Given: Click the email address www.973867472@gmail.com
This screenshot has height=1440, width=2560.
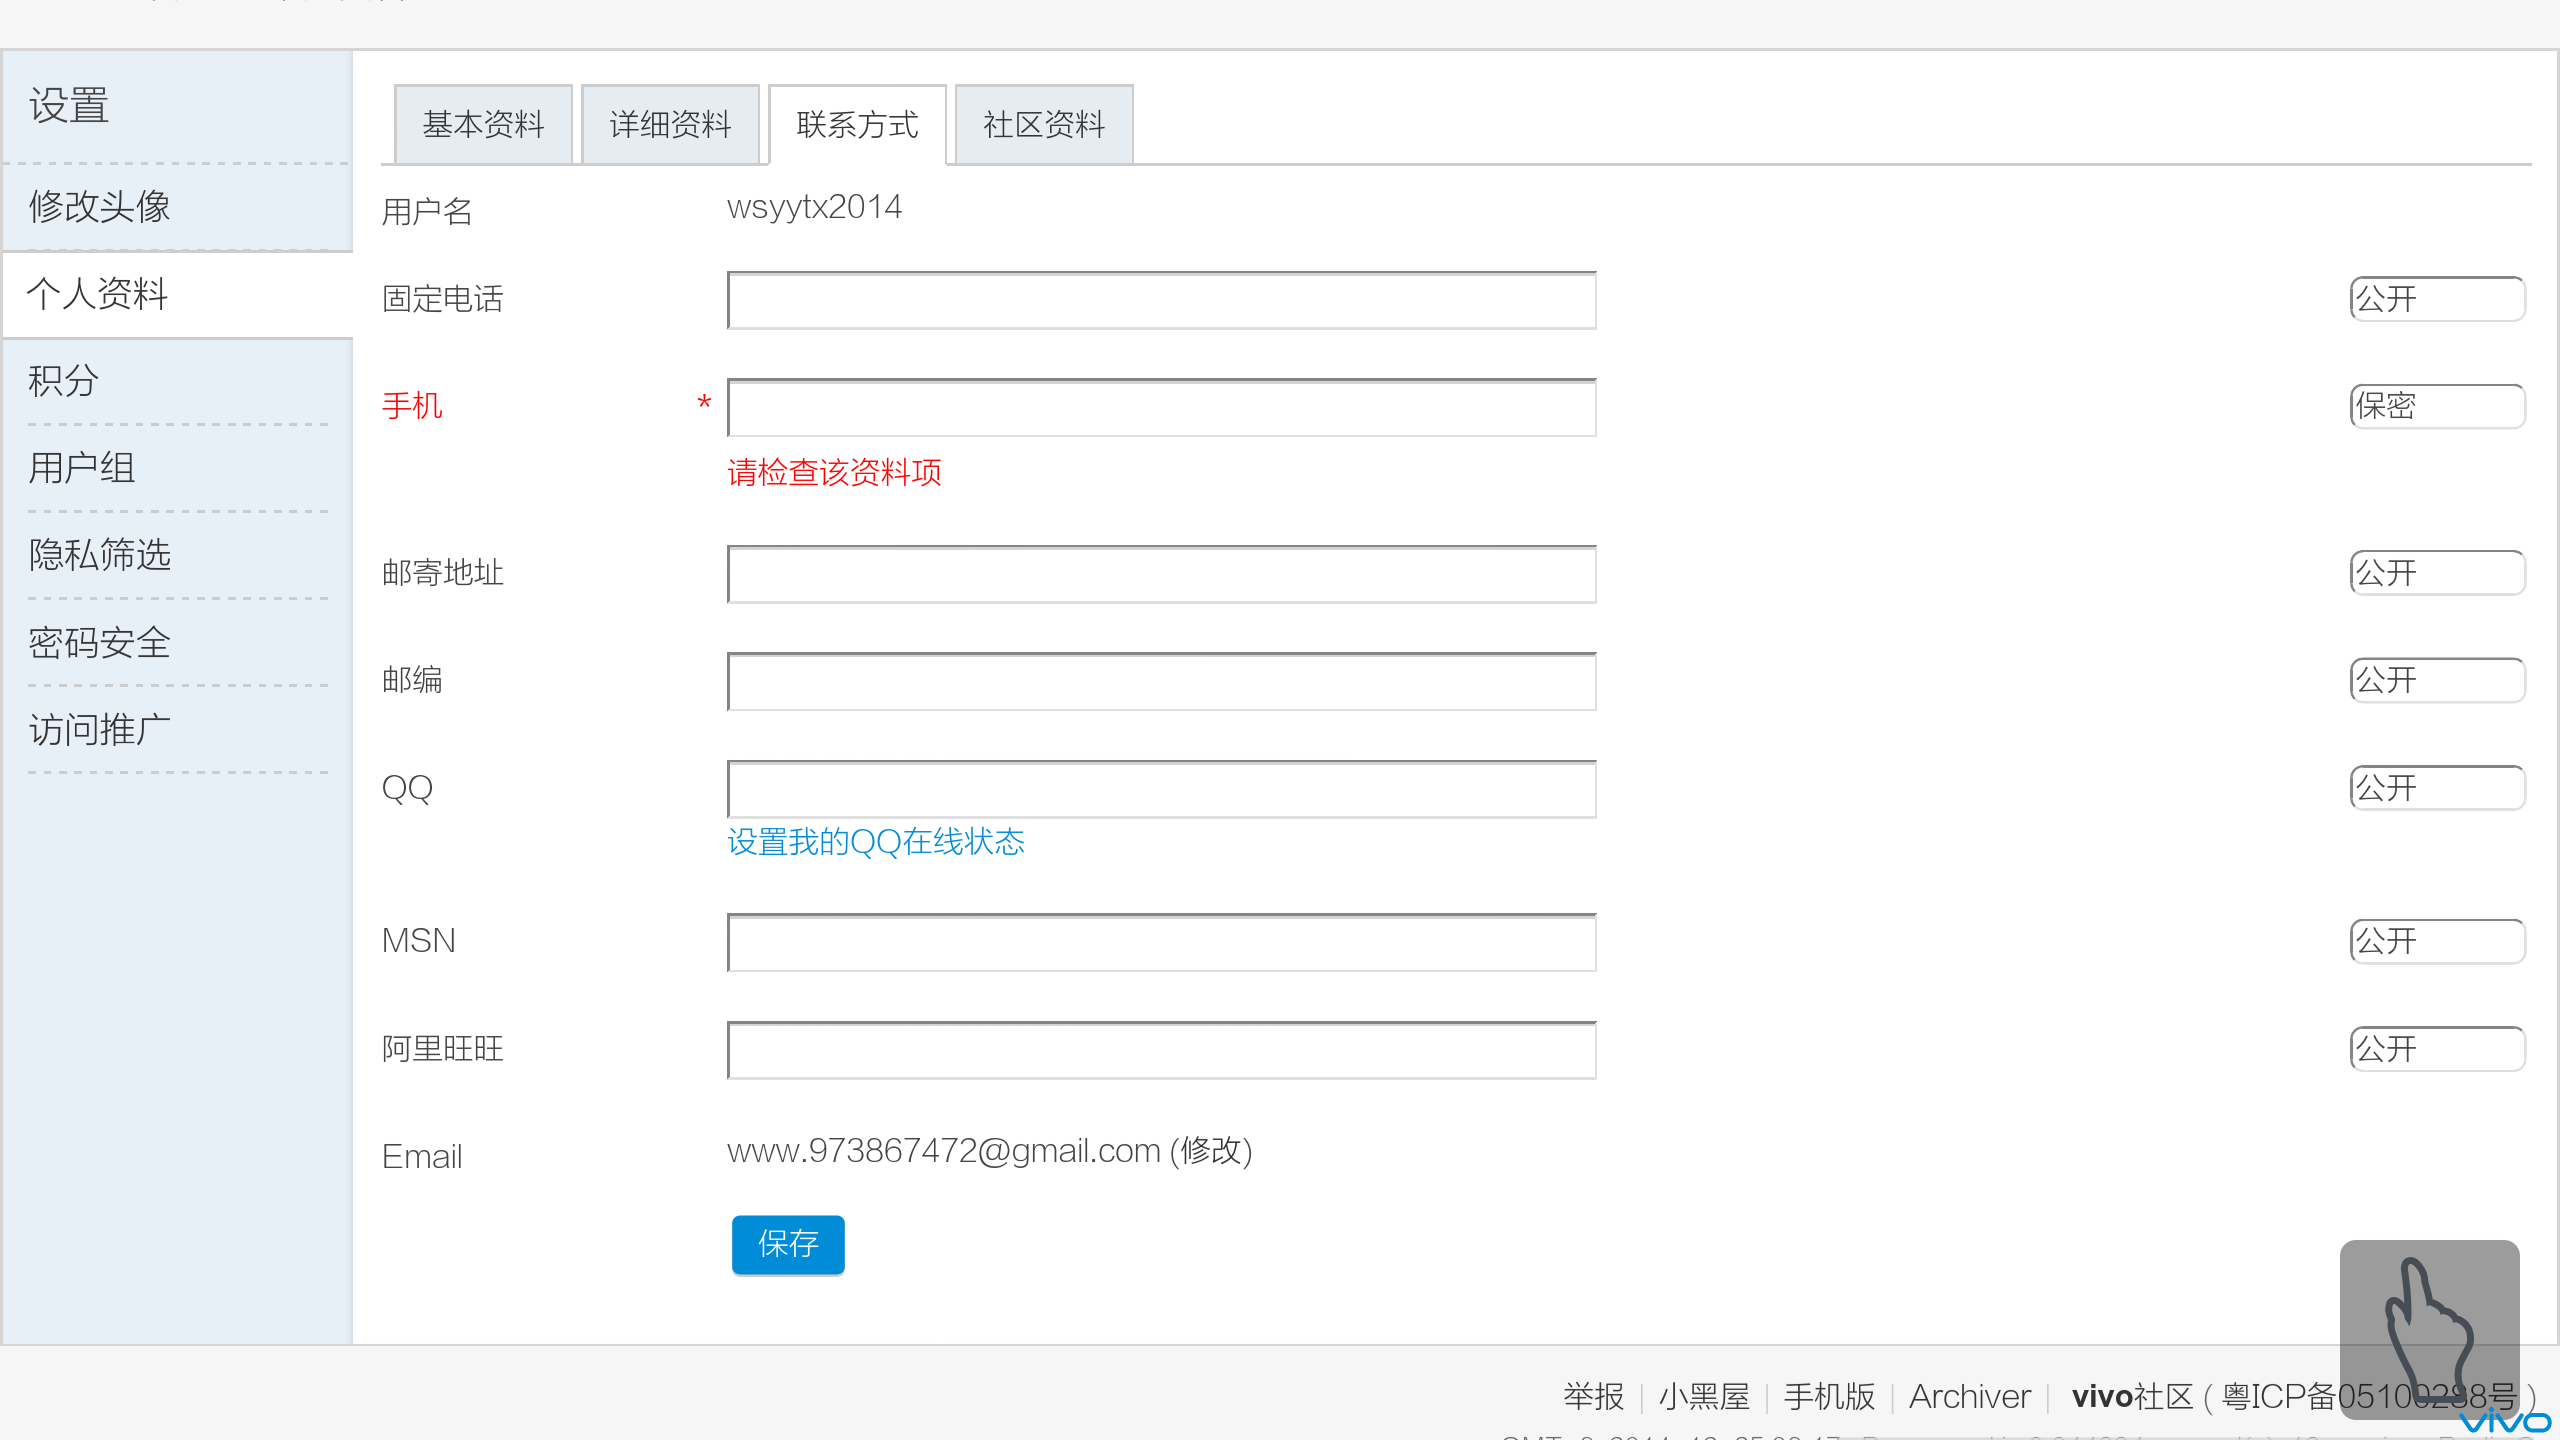Looking at the screenshot, I should coord(944,1151).
